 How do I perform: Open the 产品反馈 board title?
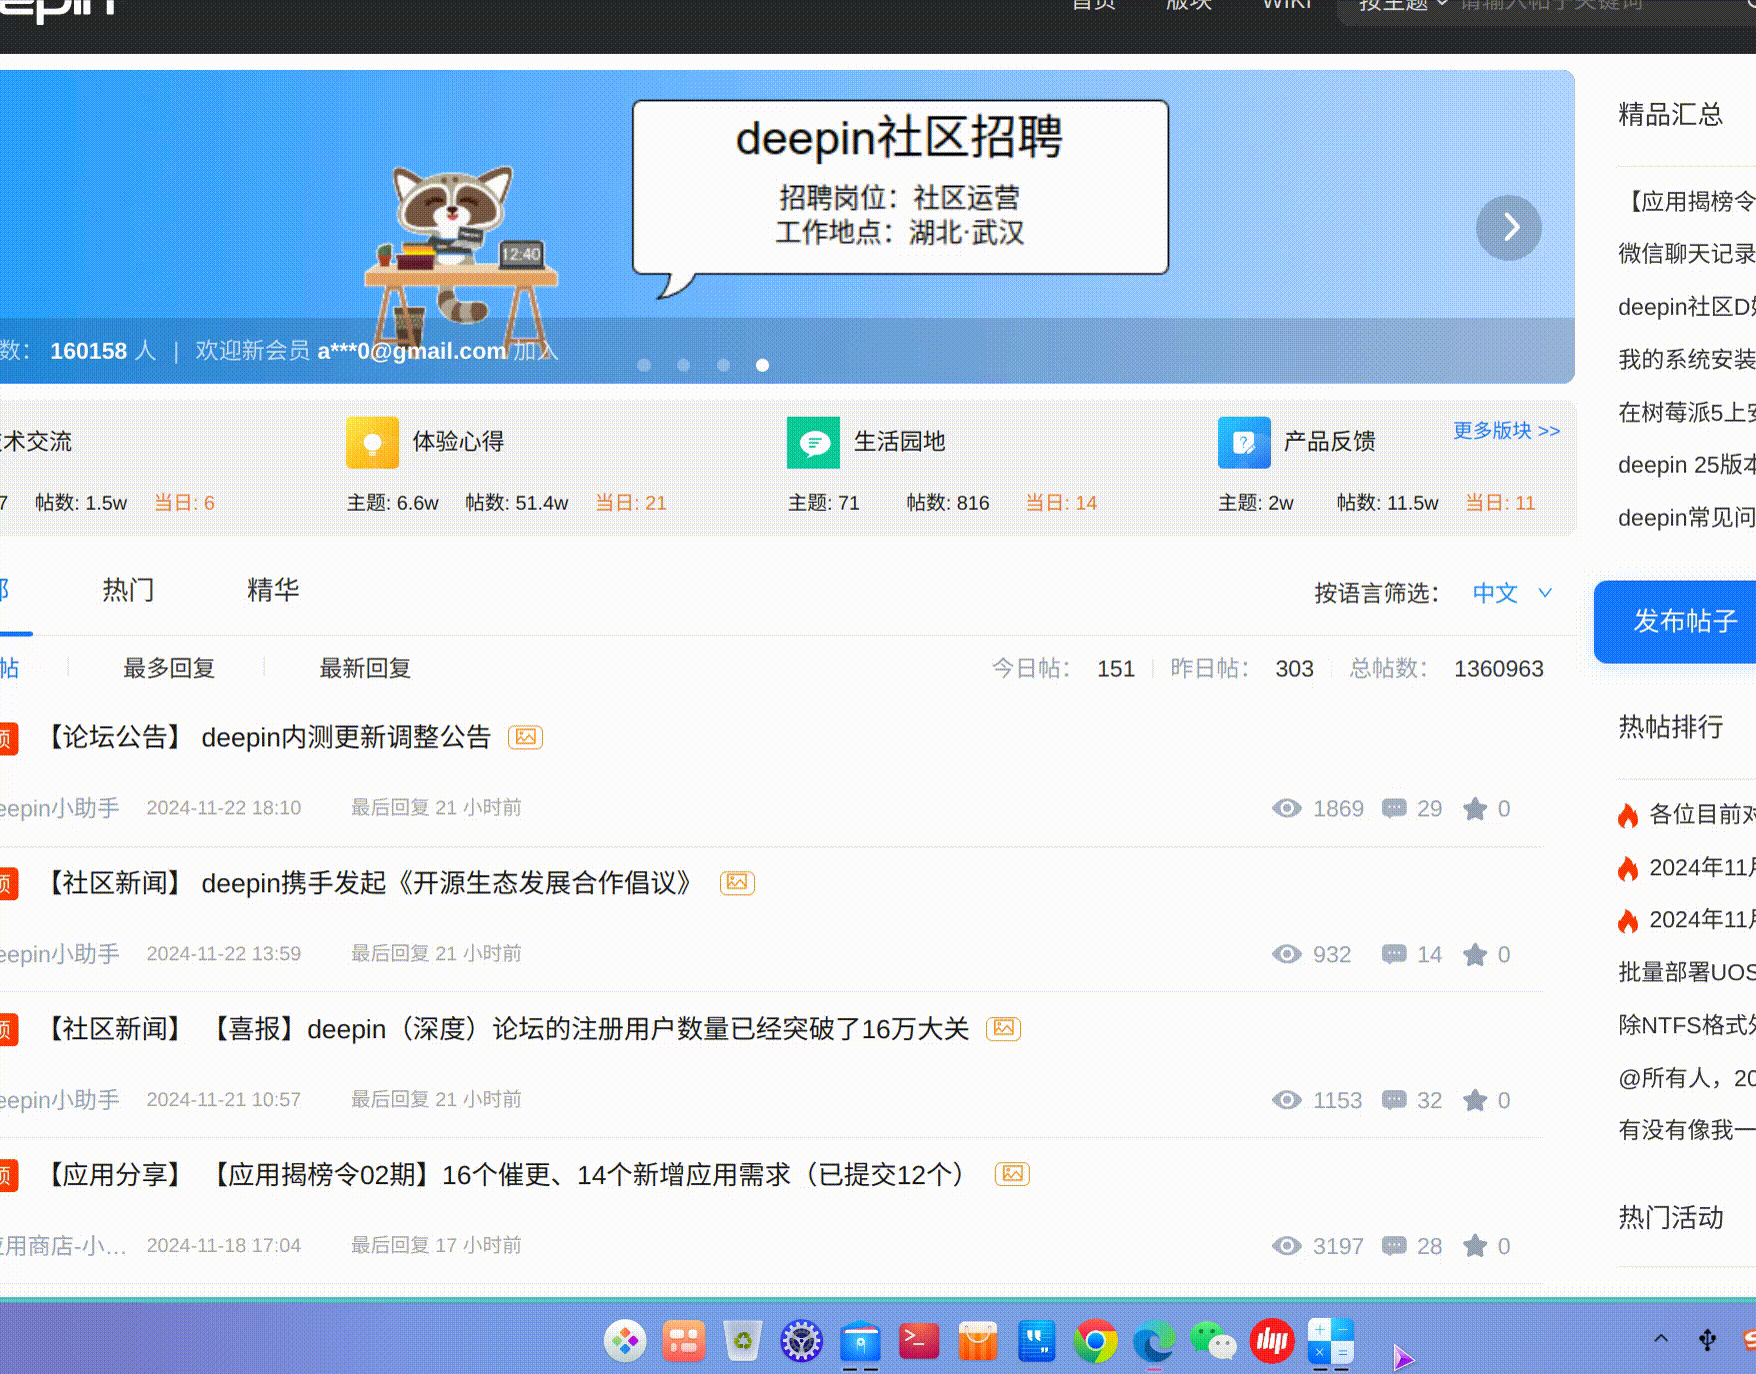pyautogui.click(x=1329, y=442)
